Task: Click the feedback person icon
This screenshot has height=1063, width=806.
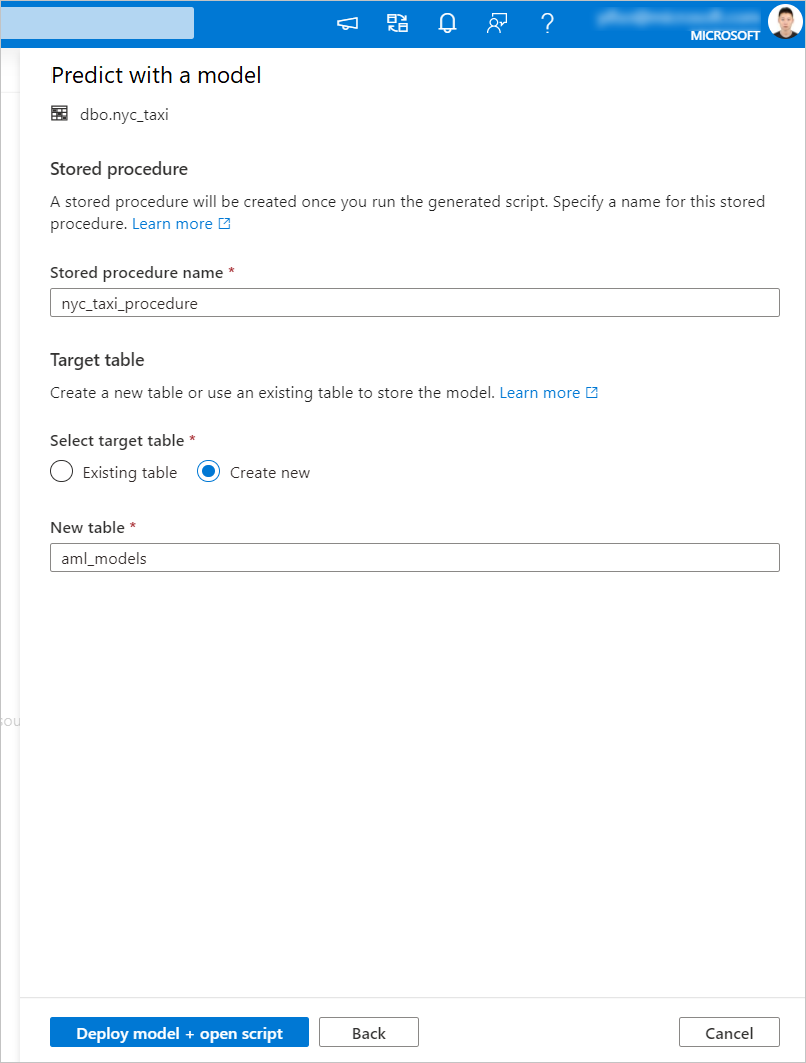Action: [x=497, y=24]
